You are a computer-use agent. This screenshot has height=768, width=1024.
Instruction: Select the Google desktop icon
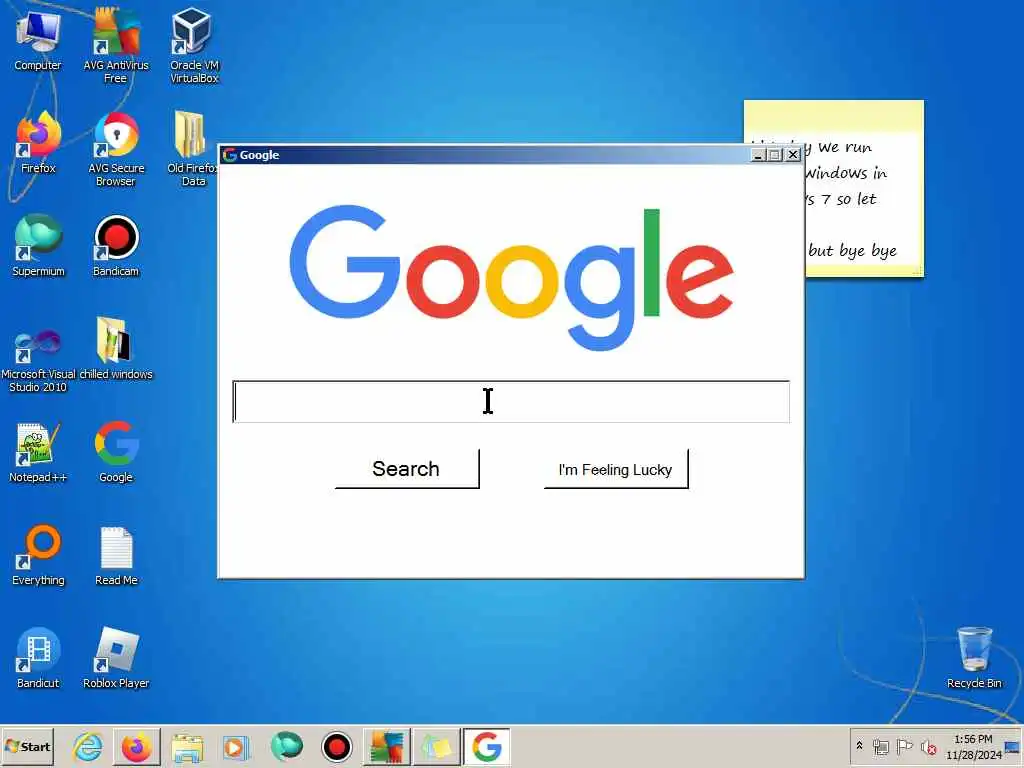[x=116, y=452]
